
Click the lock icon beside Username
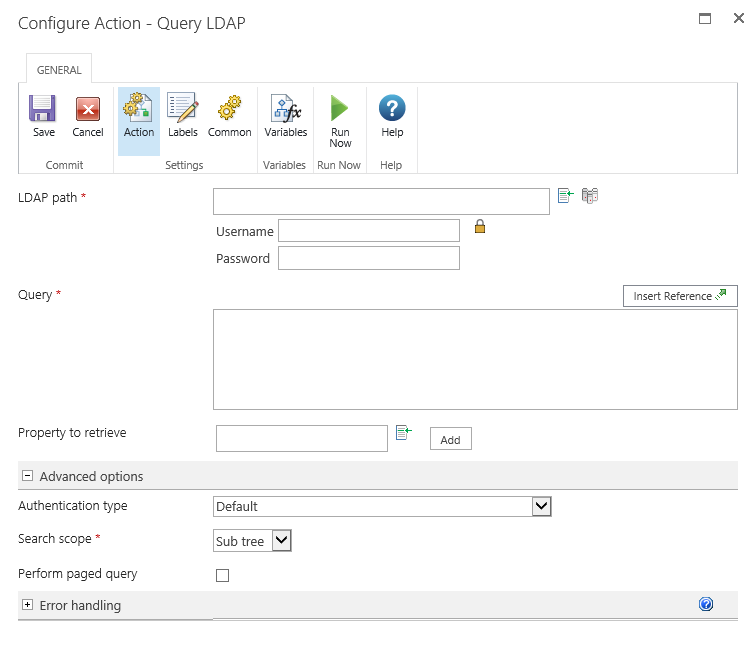[480, 227]
